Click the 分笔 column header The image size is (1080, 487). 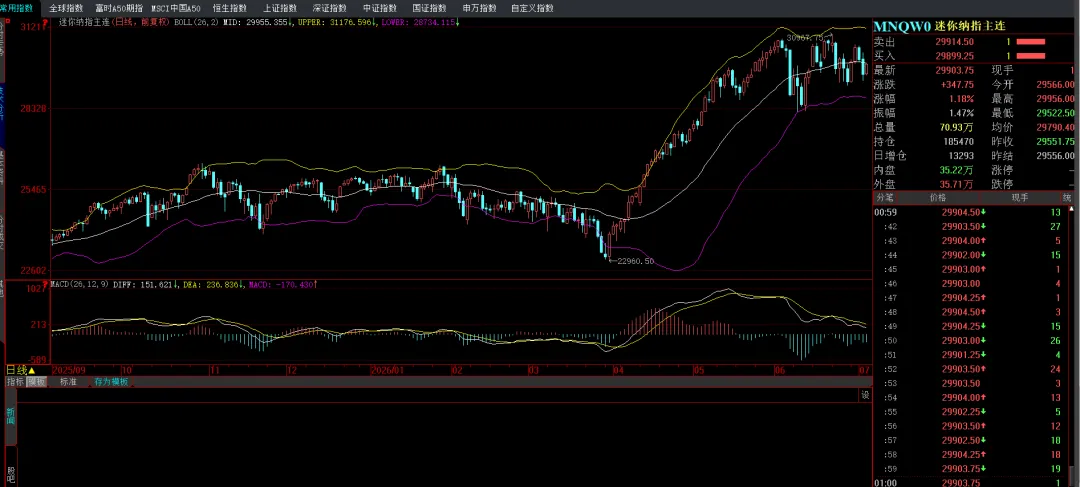(884, 198)
